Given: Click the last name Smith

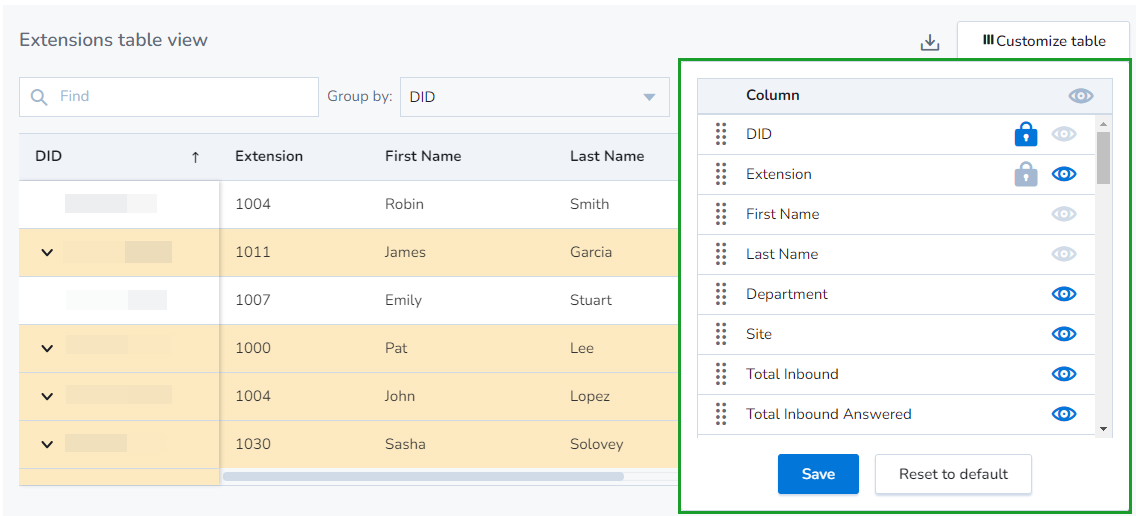Looking at the screenshot, I should click(590, 204).
